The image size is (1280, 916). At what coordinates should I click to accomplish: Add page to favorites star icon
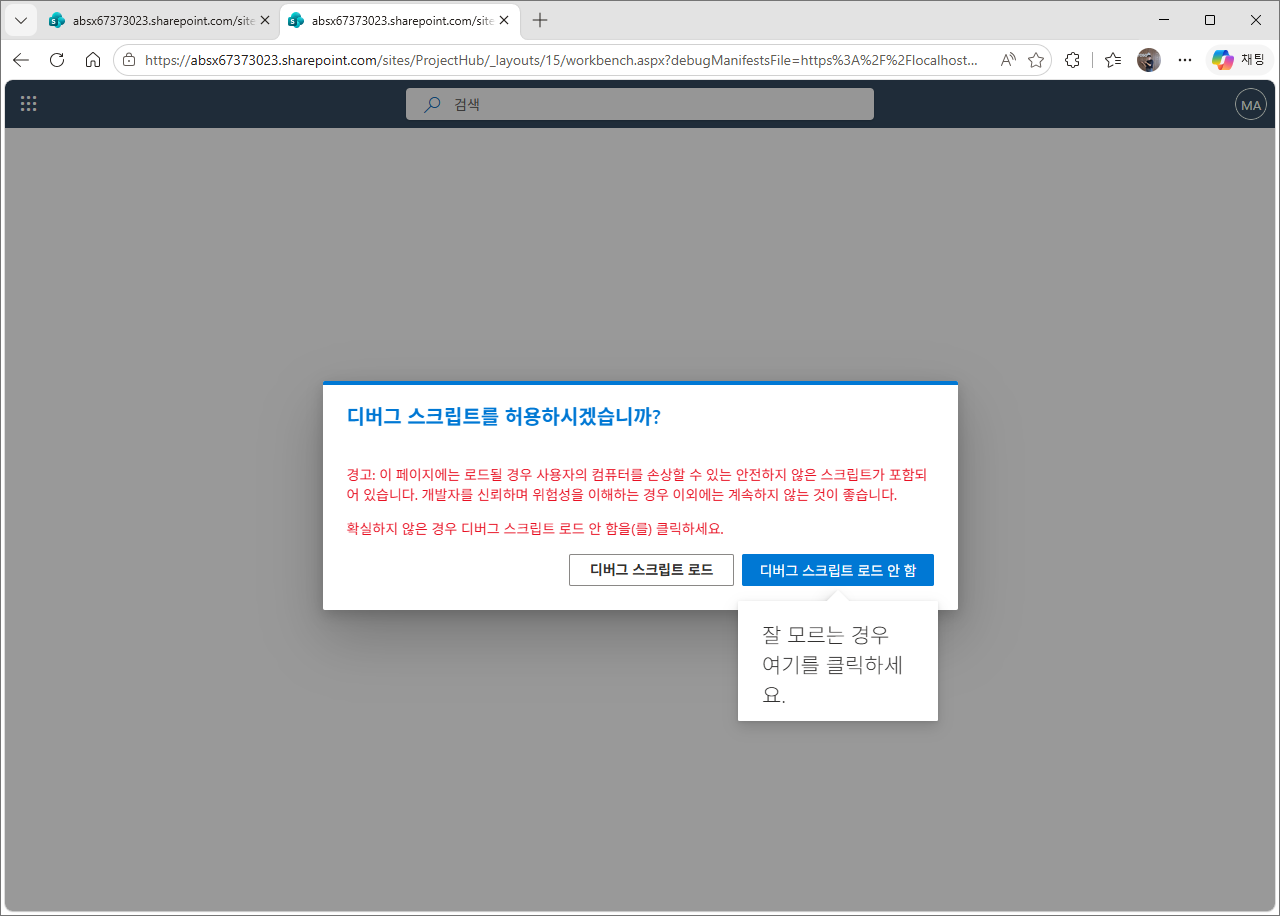click(1036, 60)
